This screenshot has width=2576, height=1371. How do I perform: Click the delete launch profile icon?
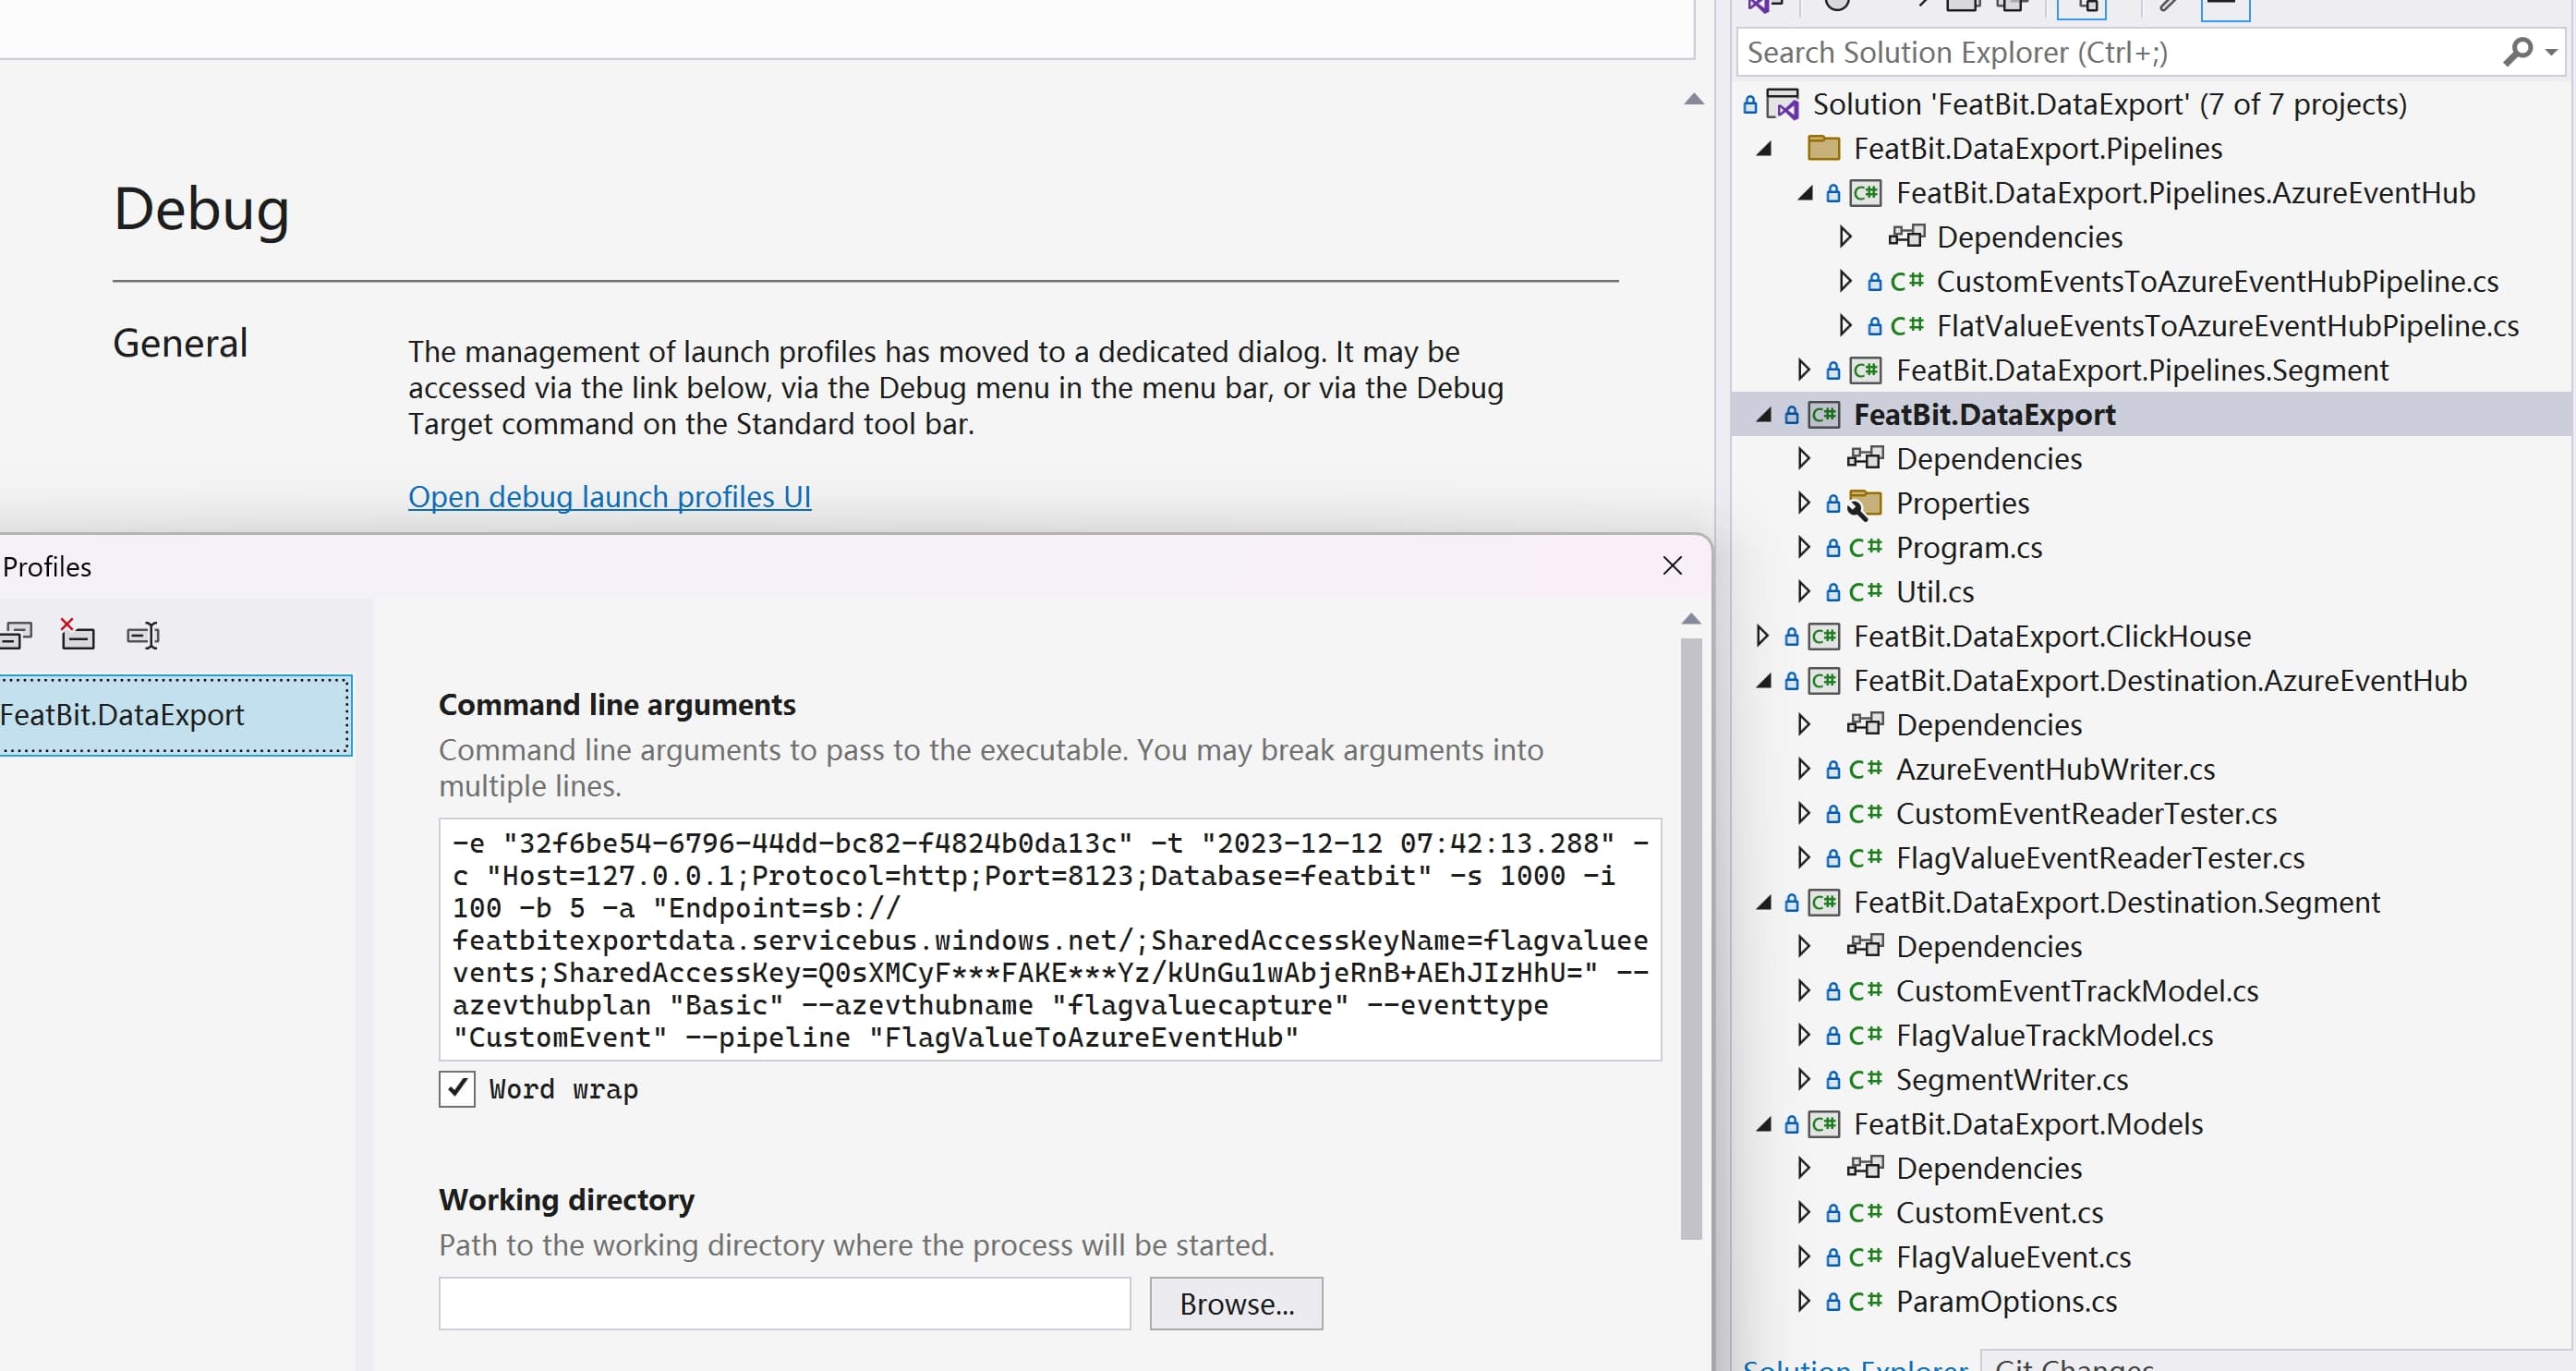[77, 634]
